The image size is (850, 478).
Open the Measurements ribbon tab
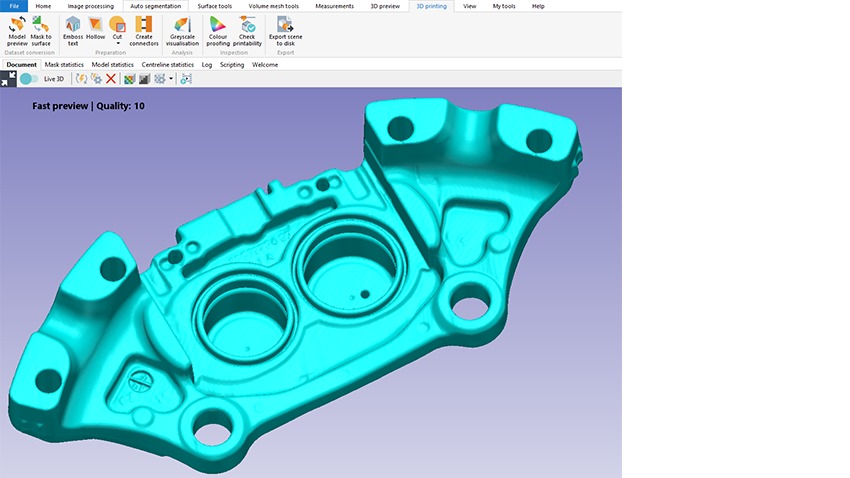coord(335,6)
